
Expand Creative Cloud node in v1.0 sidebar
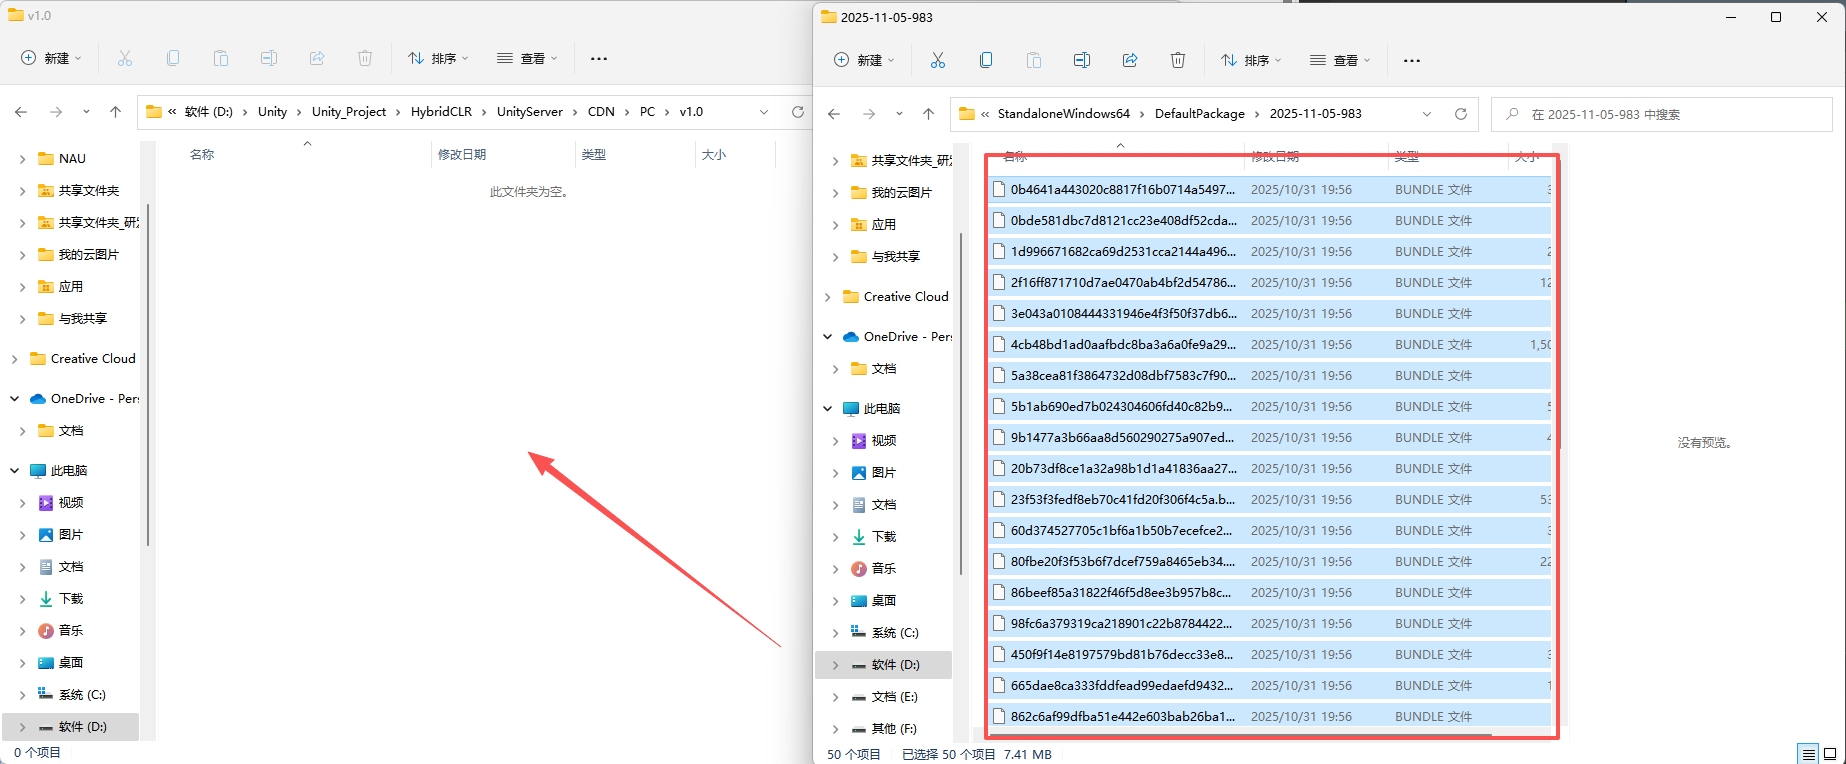[x=14, y=358]
